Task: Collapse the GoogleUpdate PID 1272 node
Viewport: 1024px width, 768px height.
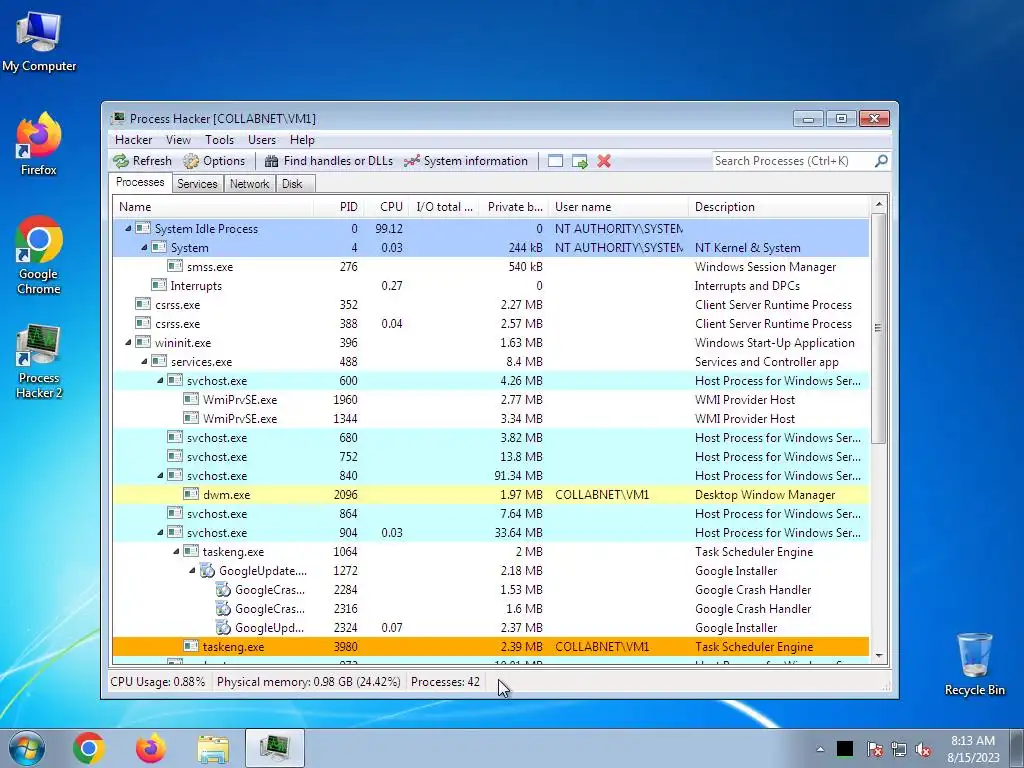Action: (192, 571)
